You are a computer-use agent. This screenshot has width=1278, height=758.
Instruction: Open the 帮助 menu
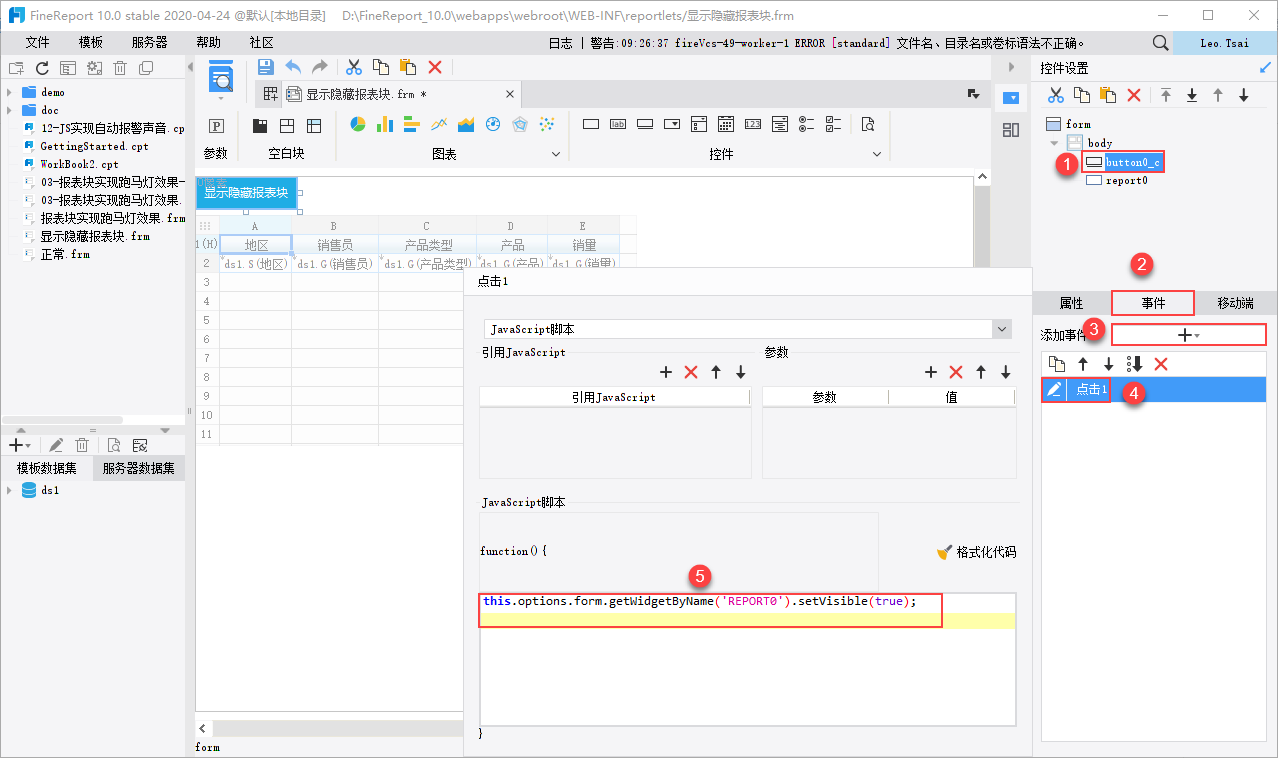[208, 43]
